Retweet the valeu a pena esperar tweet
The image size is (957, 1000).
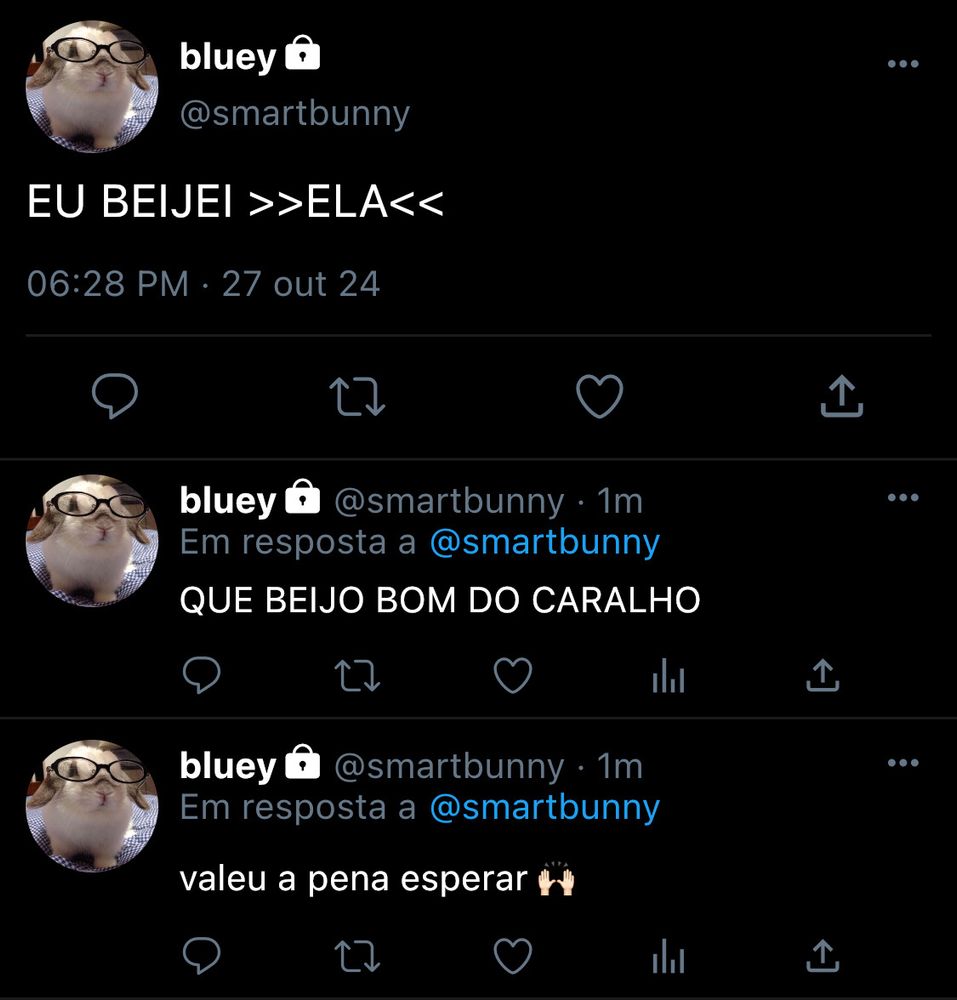click(x=357, y=957)
